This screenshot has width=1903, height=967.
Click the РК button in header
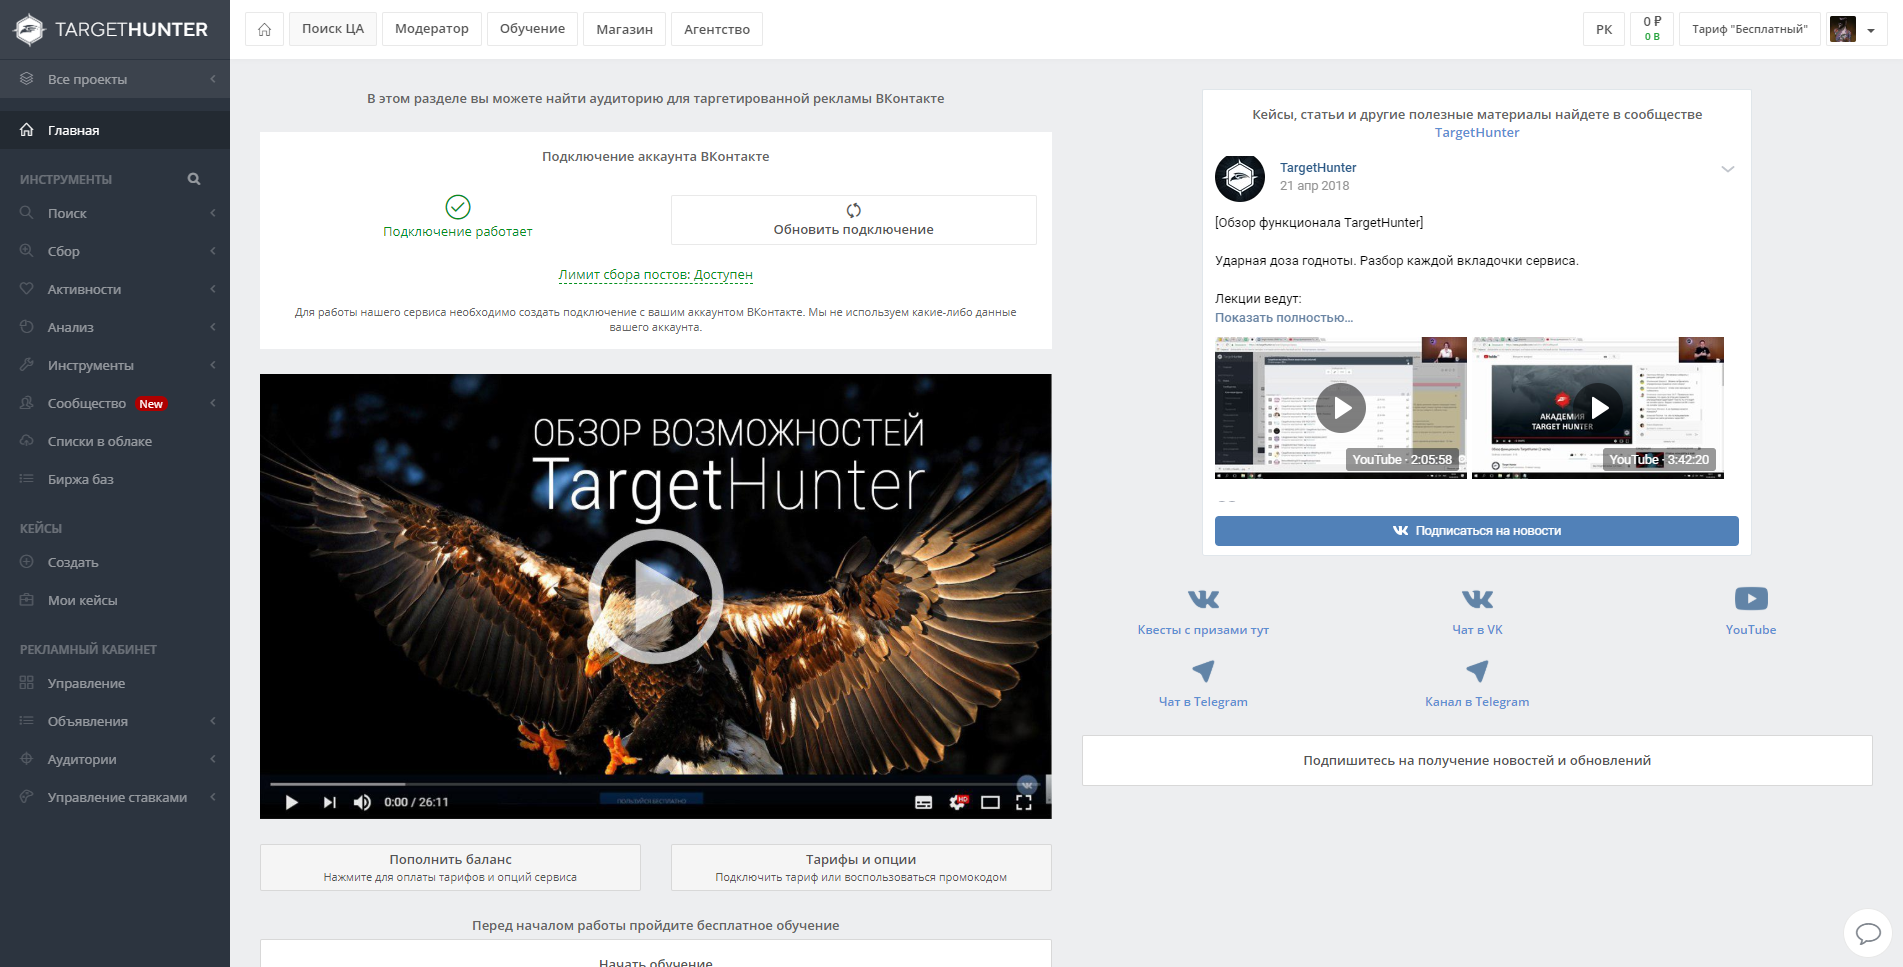click(1604, 29)
